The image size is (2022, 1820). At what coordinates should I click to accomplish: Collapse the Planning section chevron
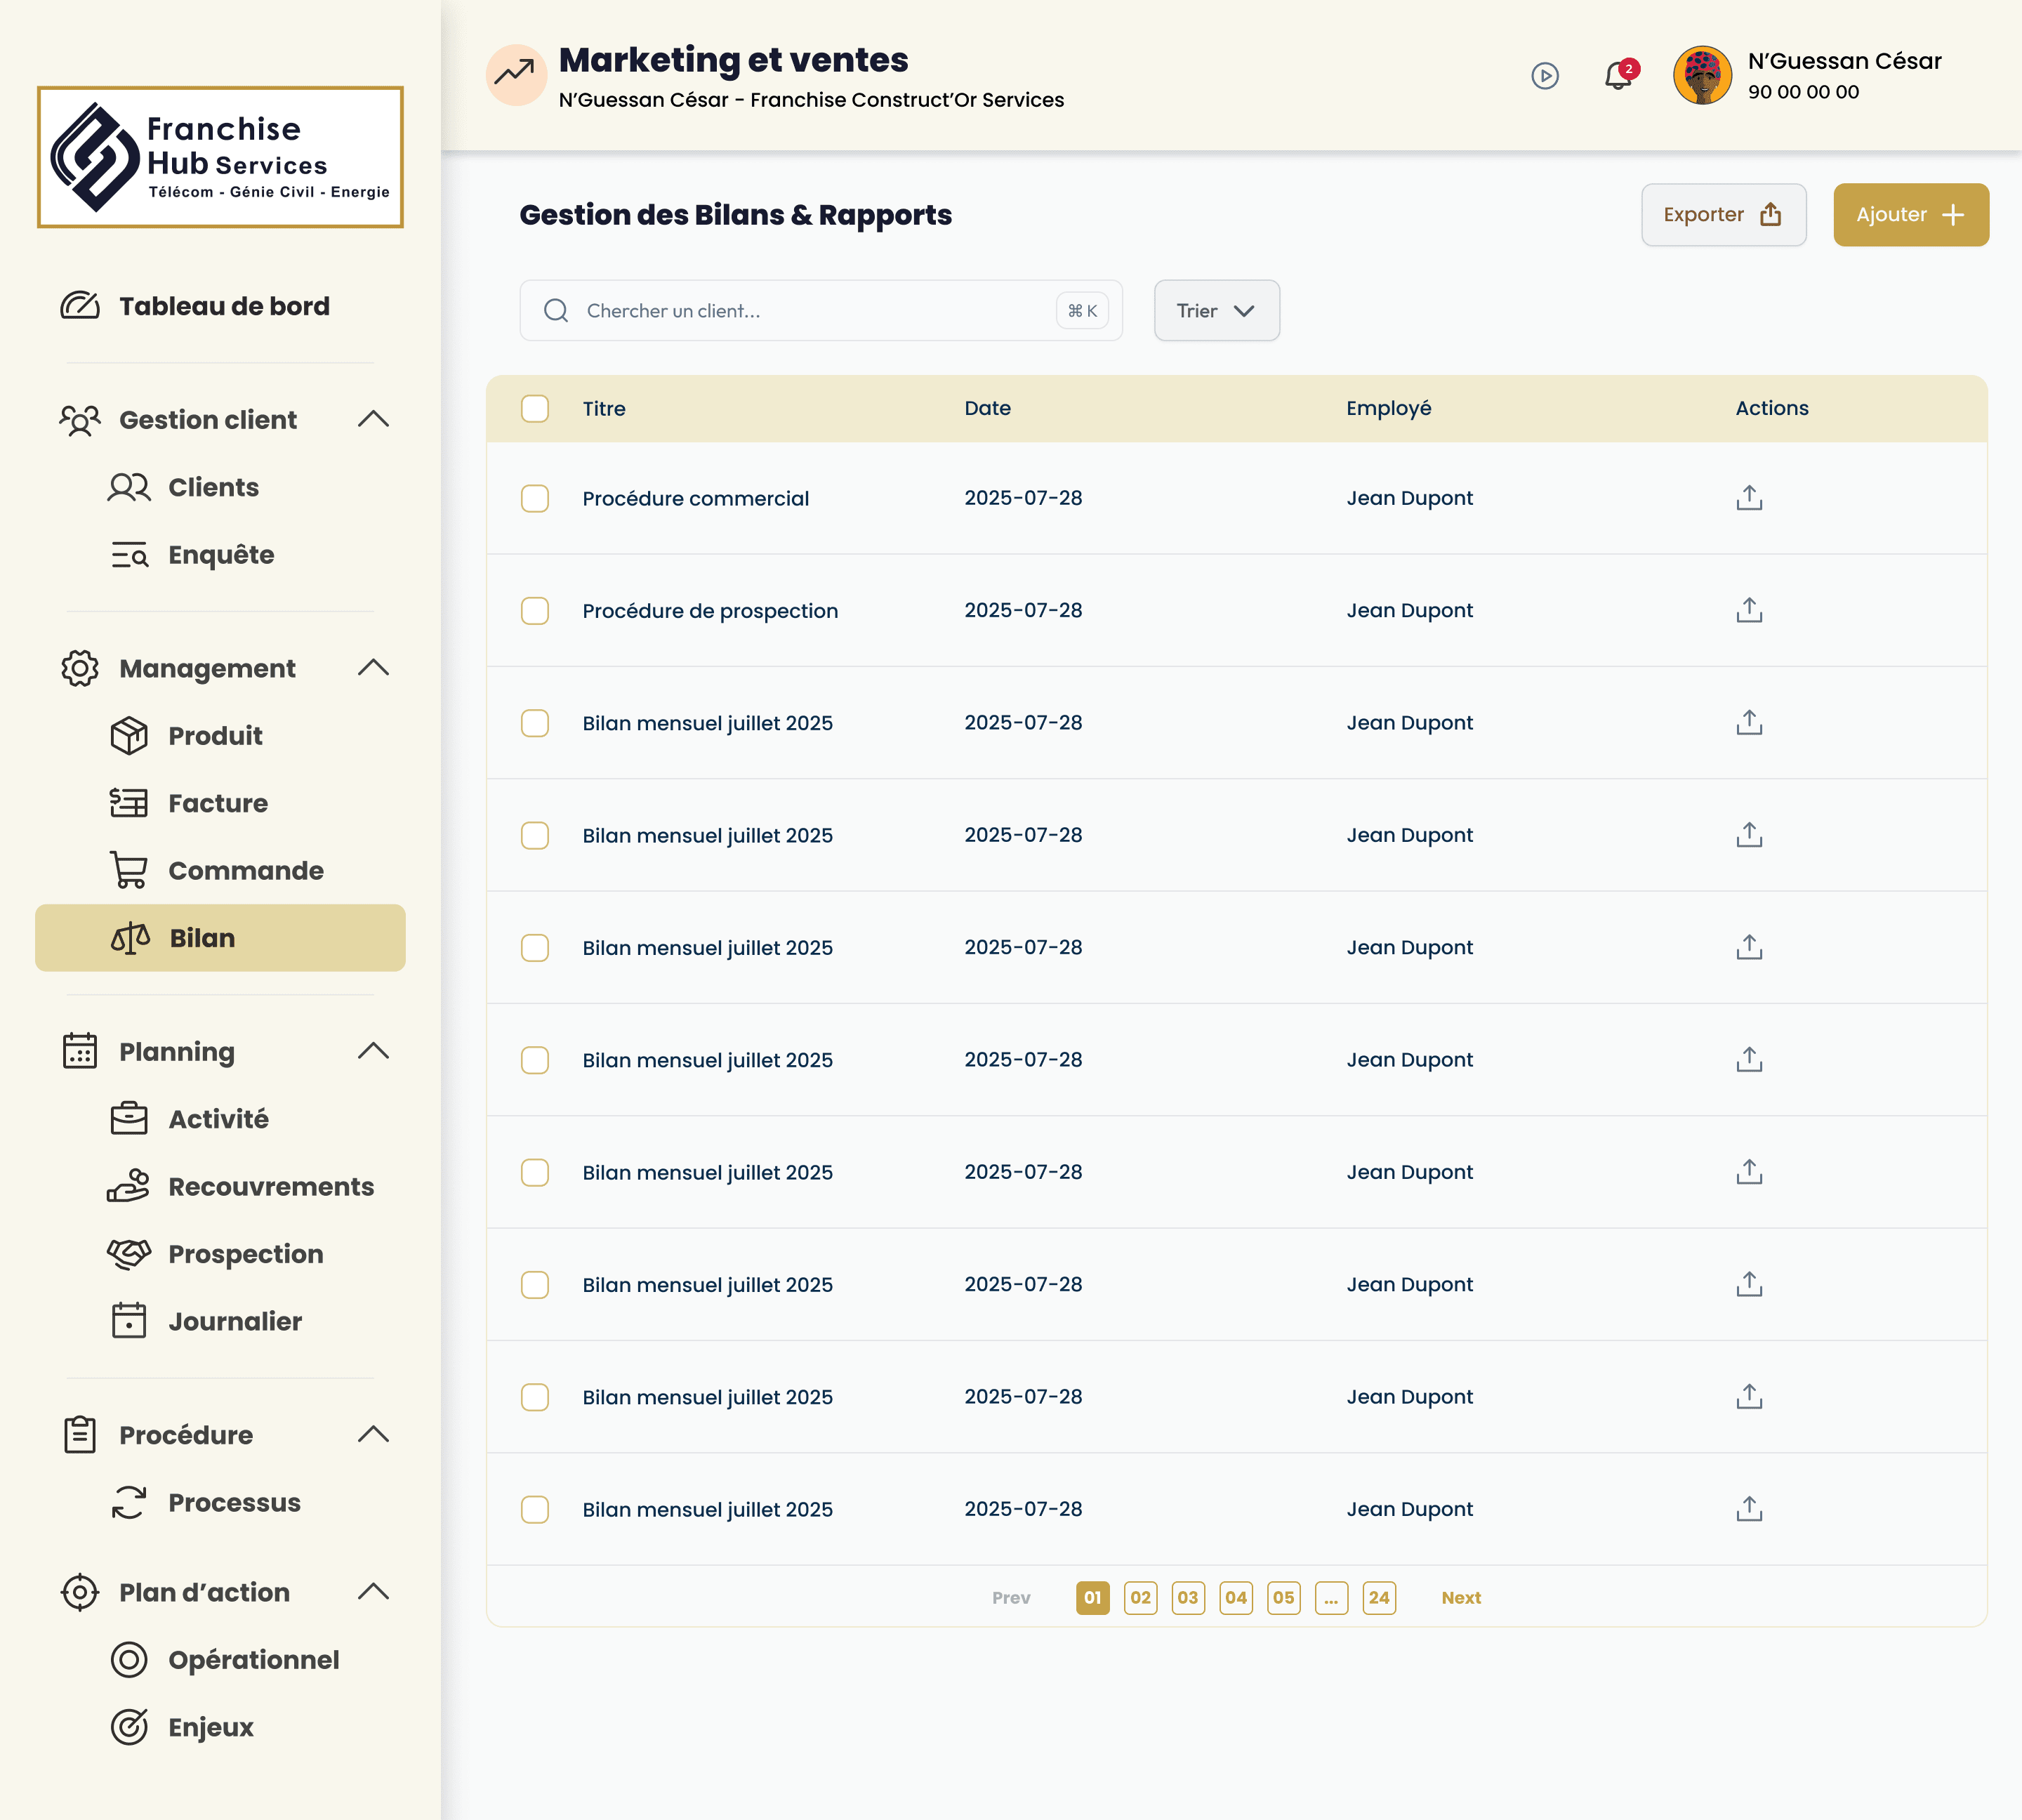[373, 1051]
